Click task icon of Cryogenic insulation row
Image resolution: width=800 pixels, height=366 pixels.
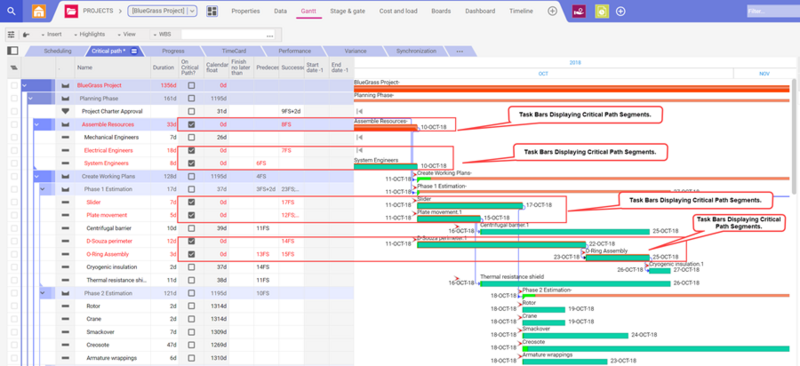pyautogui.click(x=65, y=267)
